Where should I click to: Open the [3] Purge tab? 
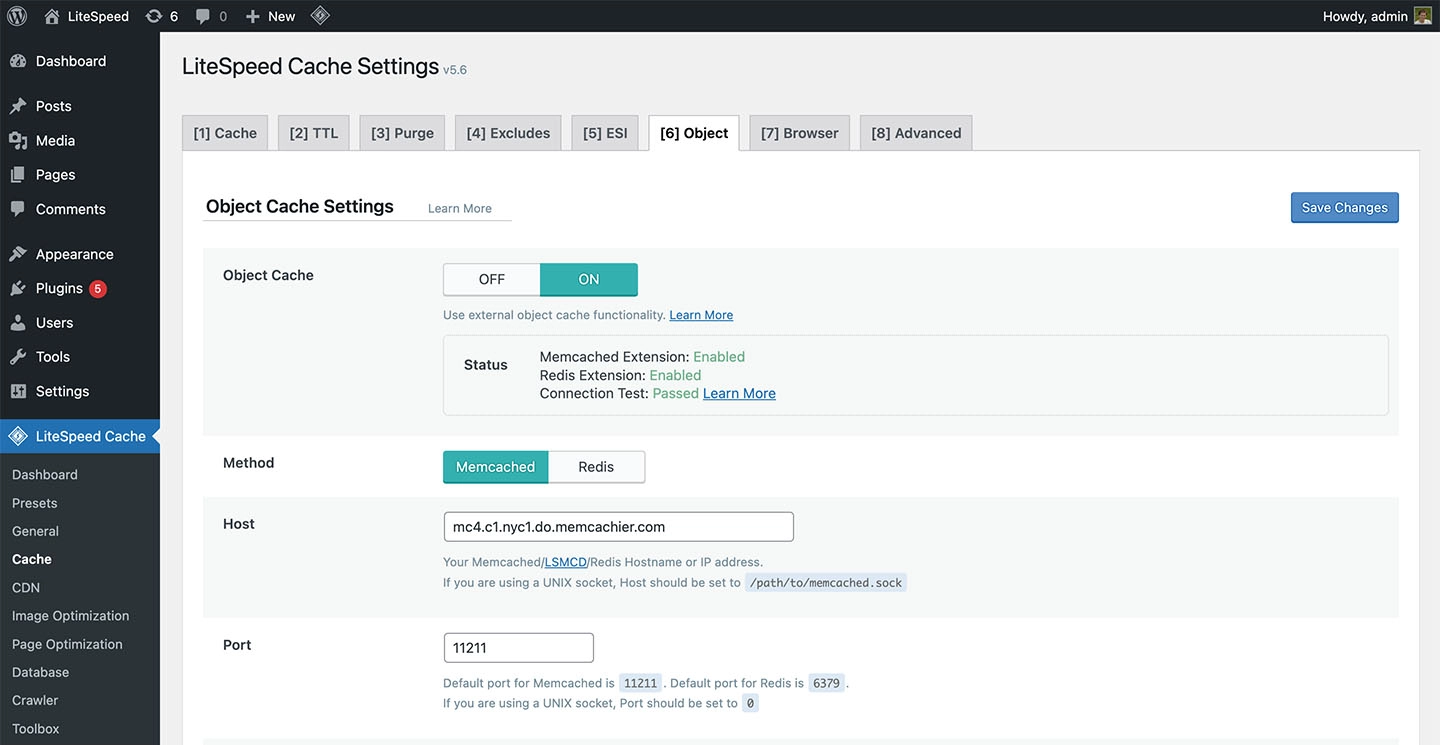[402, 133]
